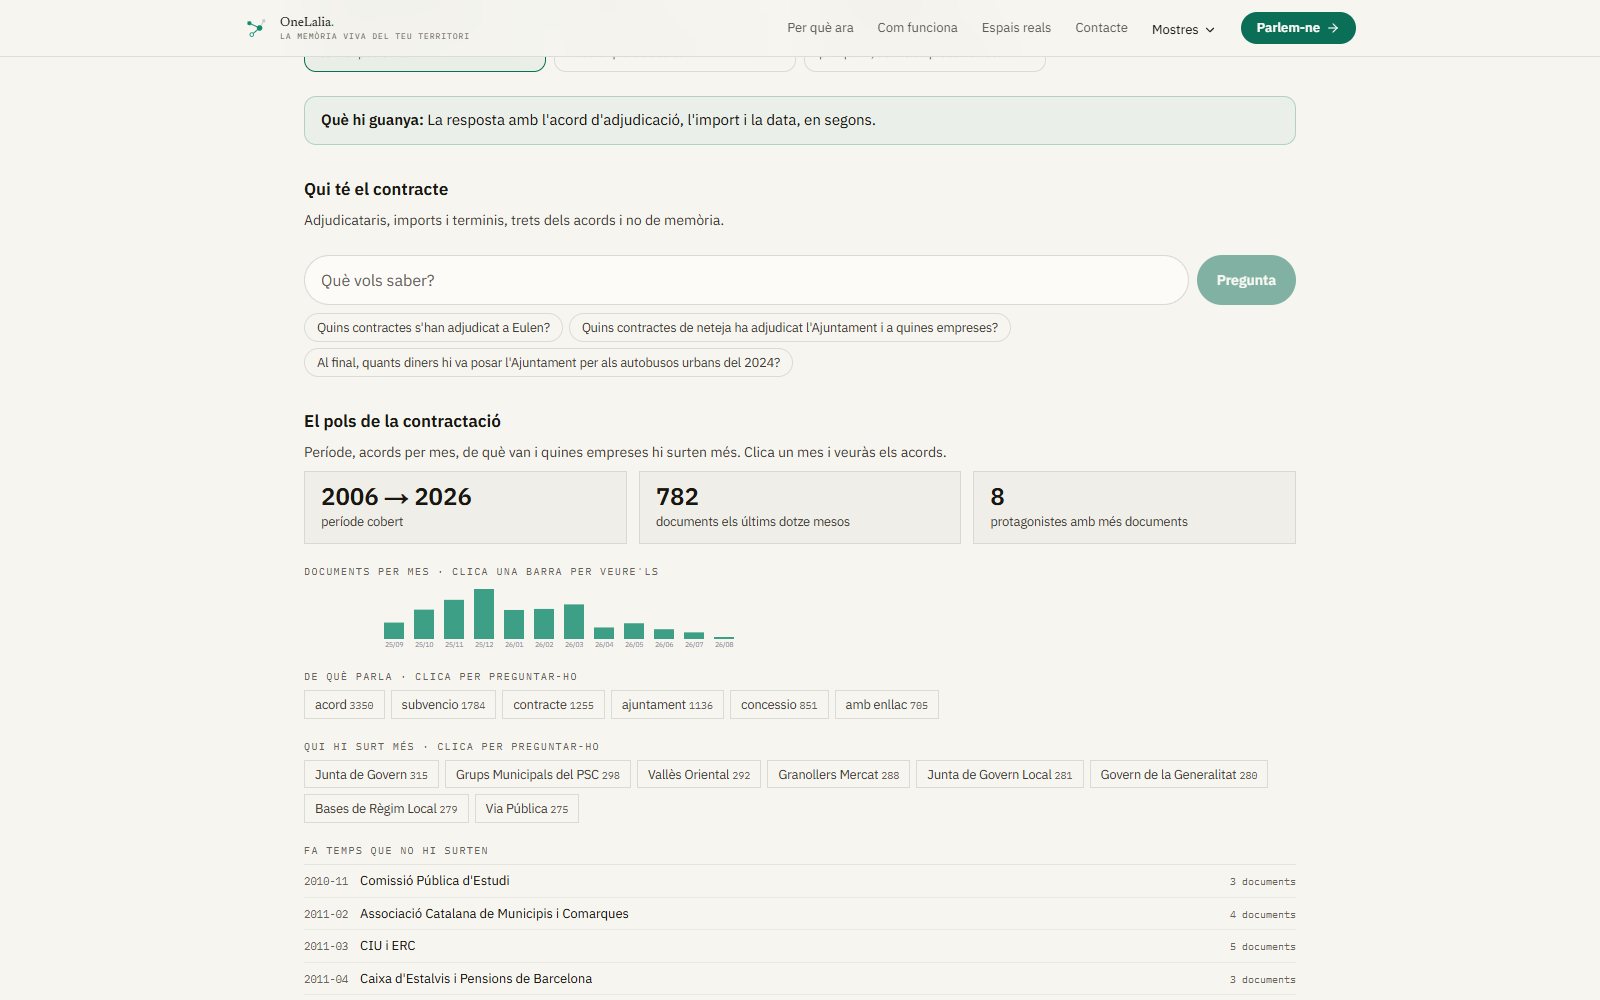Go to Com funciona section
This screenshot has height=1000, width=1600.
(x=917, y=28)
